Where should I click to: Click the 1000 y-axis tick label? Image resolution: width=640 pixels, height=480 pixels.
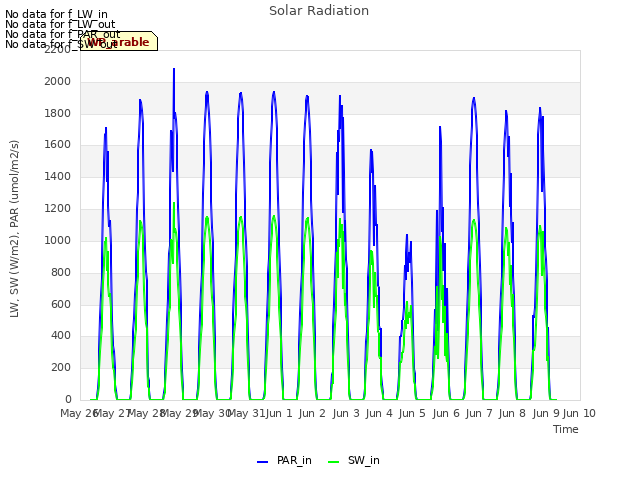pos(58,240)
